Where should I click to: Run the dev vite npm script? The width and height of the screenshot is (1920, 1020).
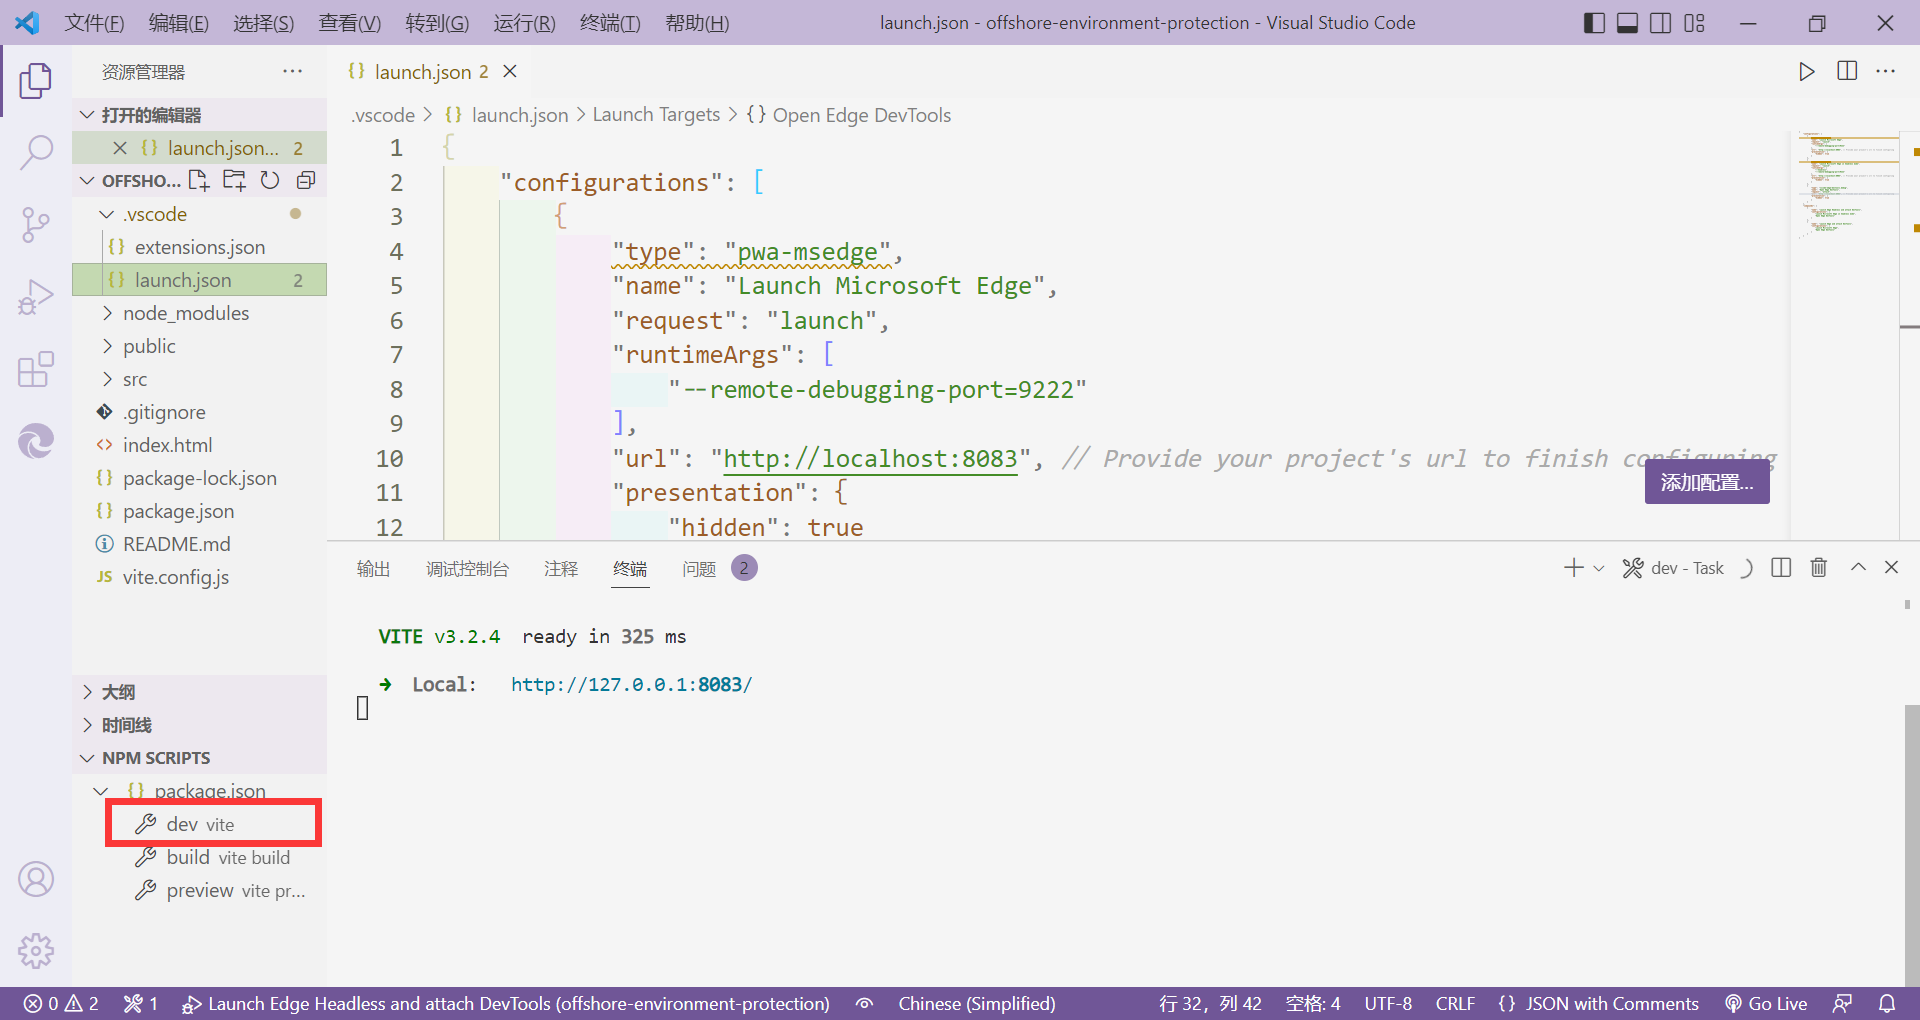213,824
